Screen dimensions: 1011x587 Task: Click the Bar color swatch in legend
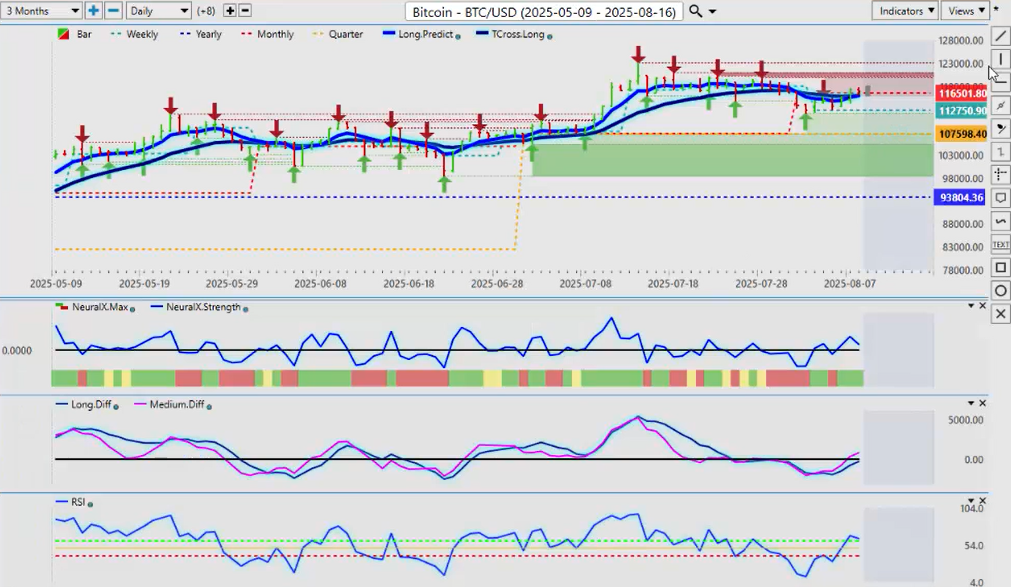[63, 34]
